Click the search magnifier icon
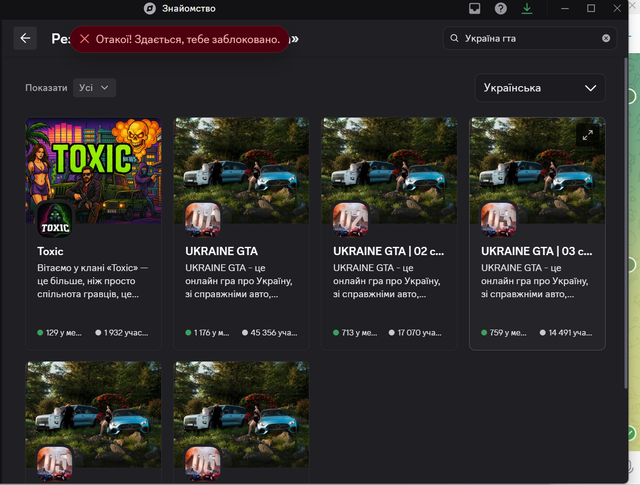The image size is (640, 485). [x=454, y=38]
